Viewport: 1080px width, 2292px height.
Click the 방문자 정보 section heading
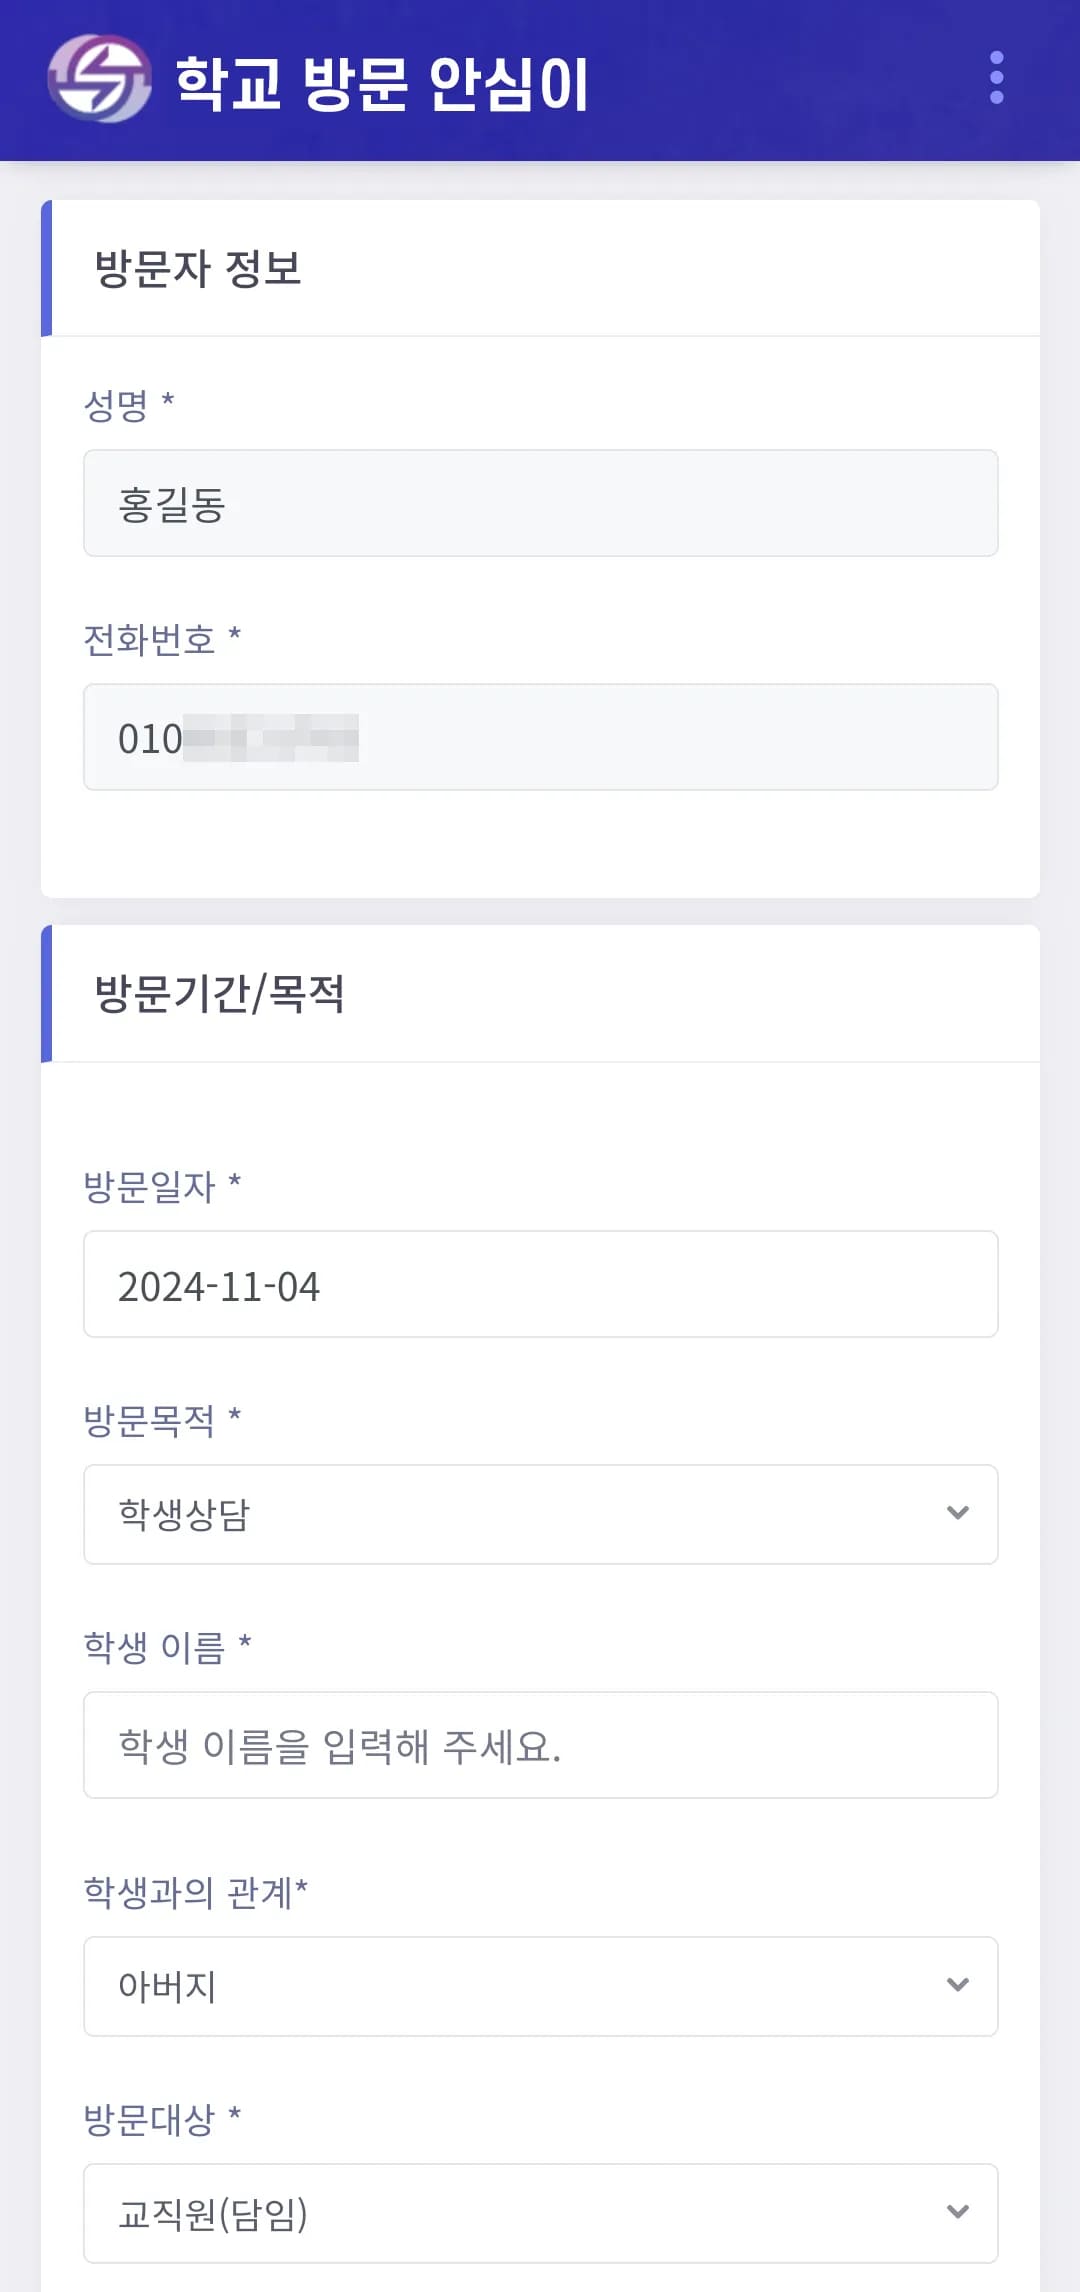pos(198,269)
